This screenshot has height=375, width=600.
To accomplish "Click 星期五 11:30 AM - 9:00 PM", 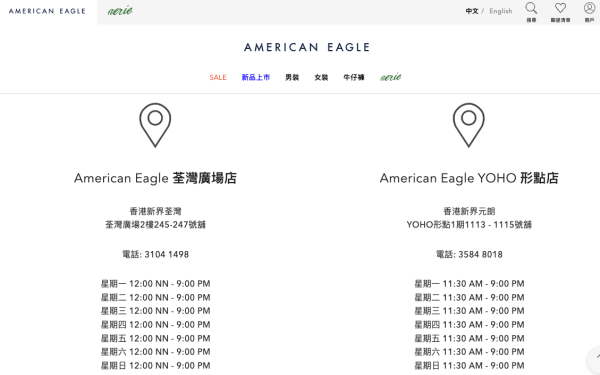I will click(469, 338).
